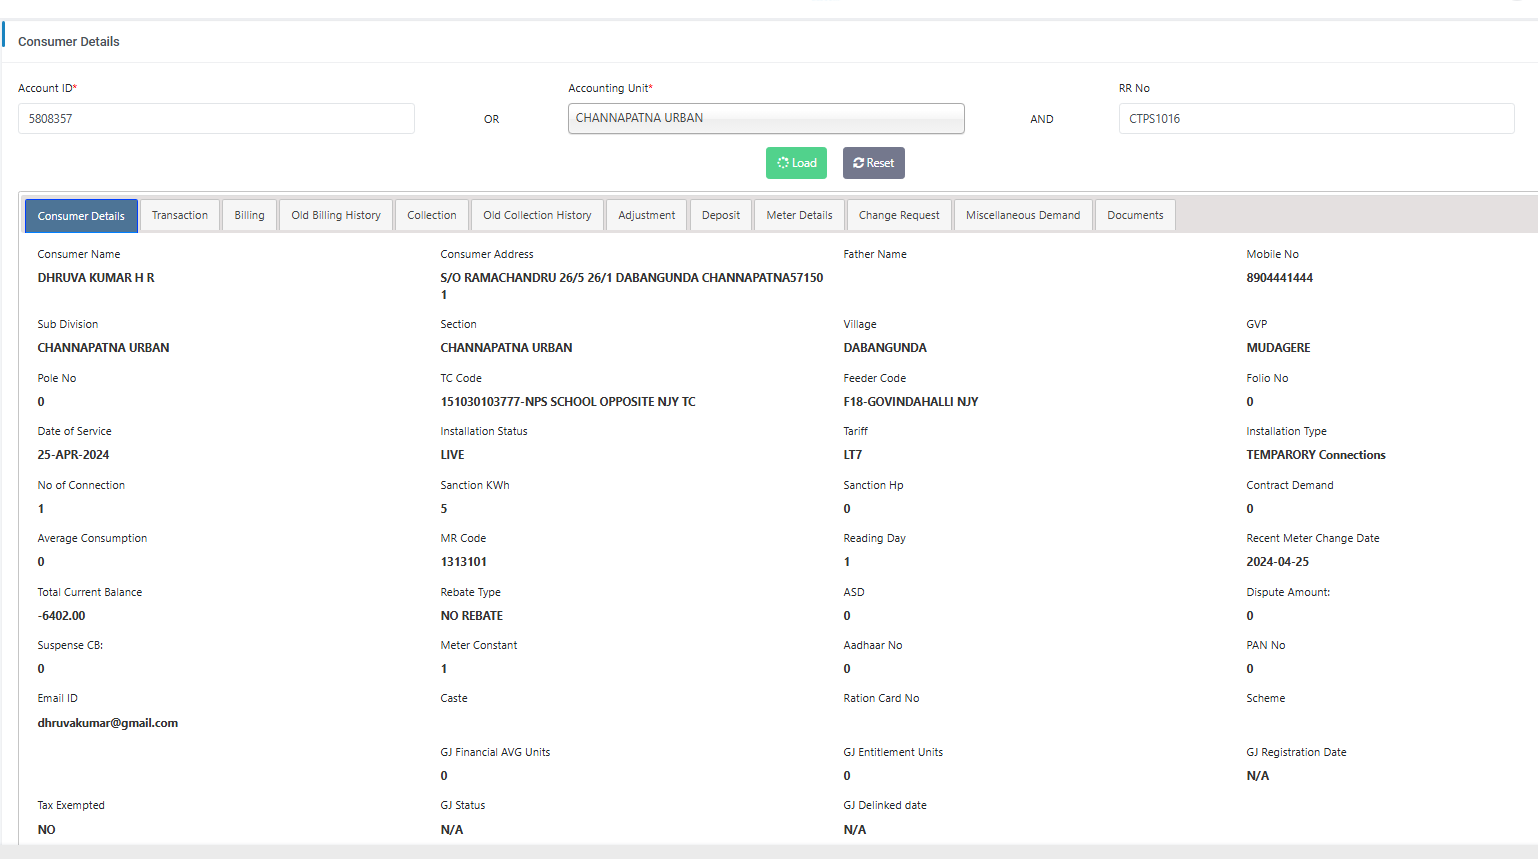Screen dimensions: 1538x859
Task: Select the Consumer Details tab
Action: pyautogui.click(x=81, y=216)
